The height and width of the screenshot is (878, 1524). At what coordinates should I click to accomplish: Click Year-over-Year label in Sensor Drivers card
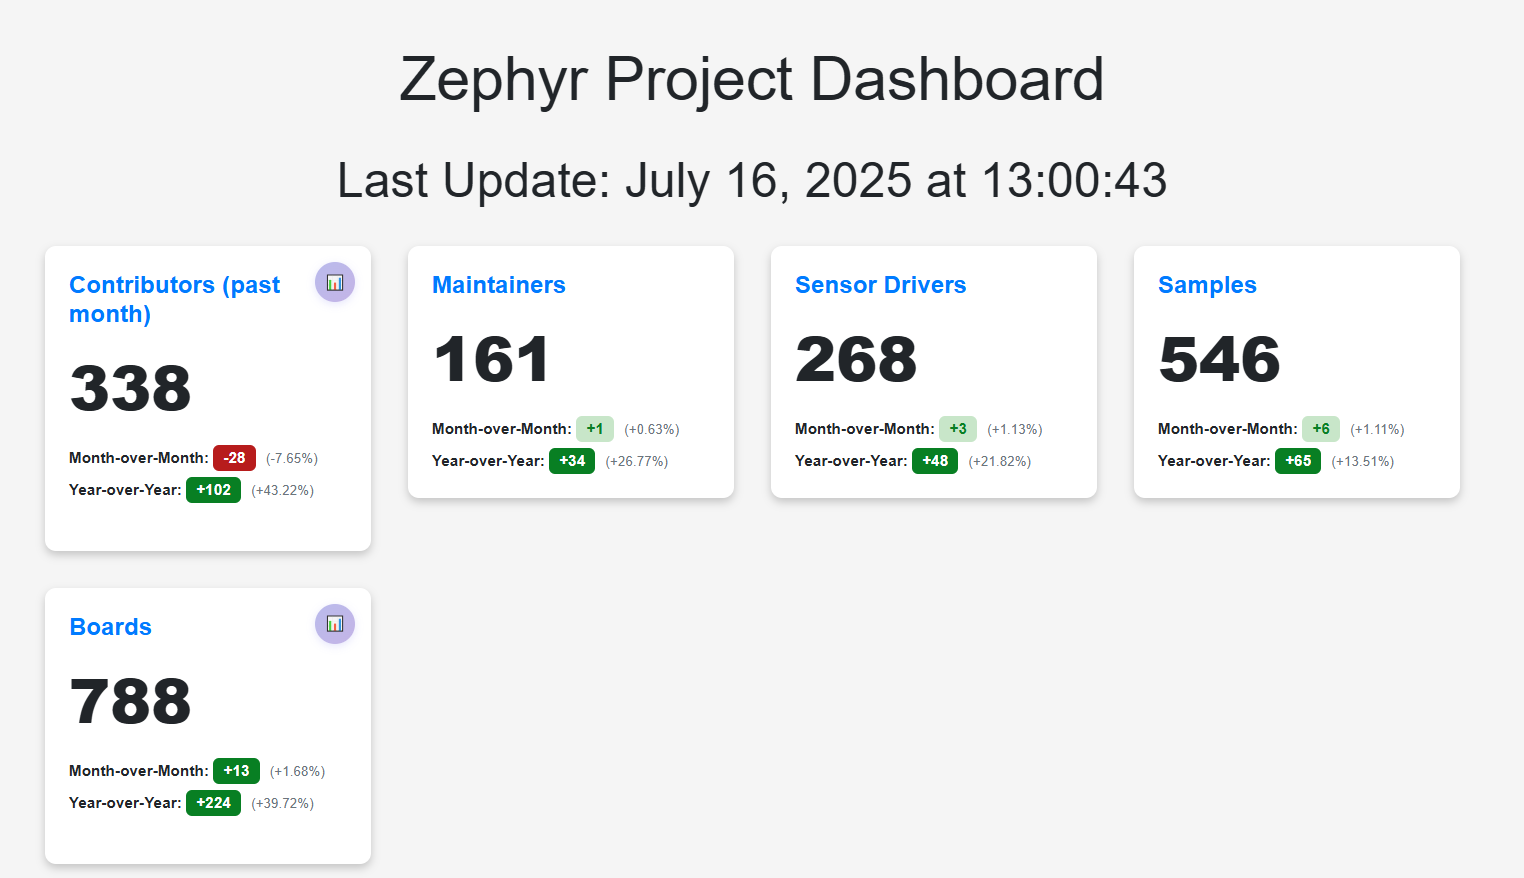851,461
